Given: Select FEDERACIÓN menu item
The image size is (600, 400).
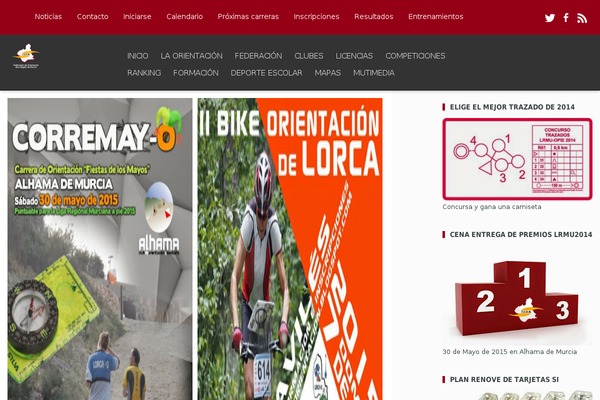Looking at the screenshot, I should (258, 56).
